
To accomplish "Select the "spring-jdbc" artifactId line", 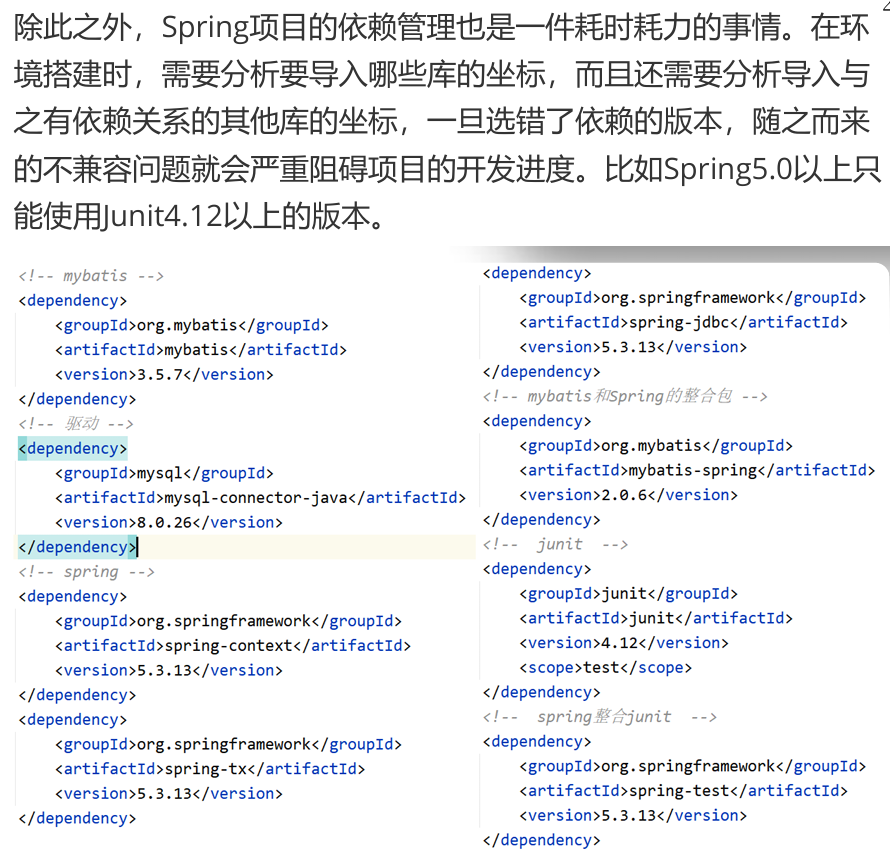I will click(x=683, y=322).
